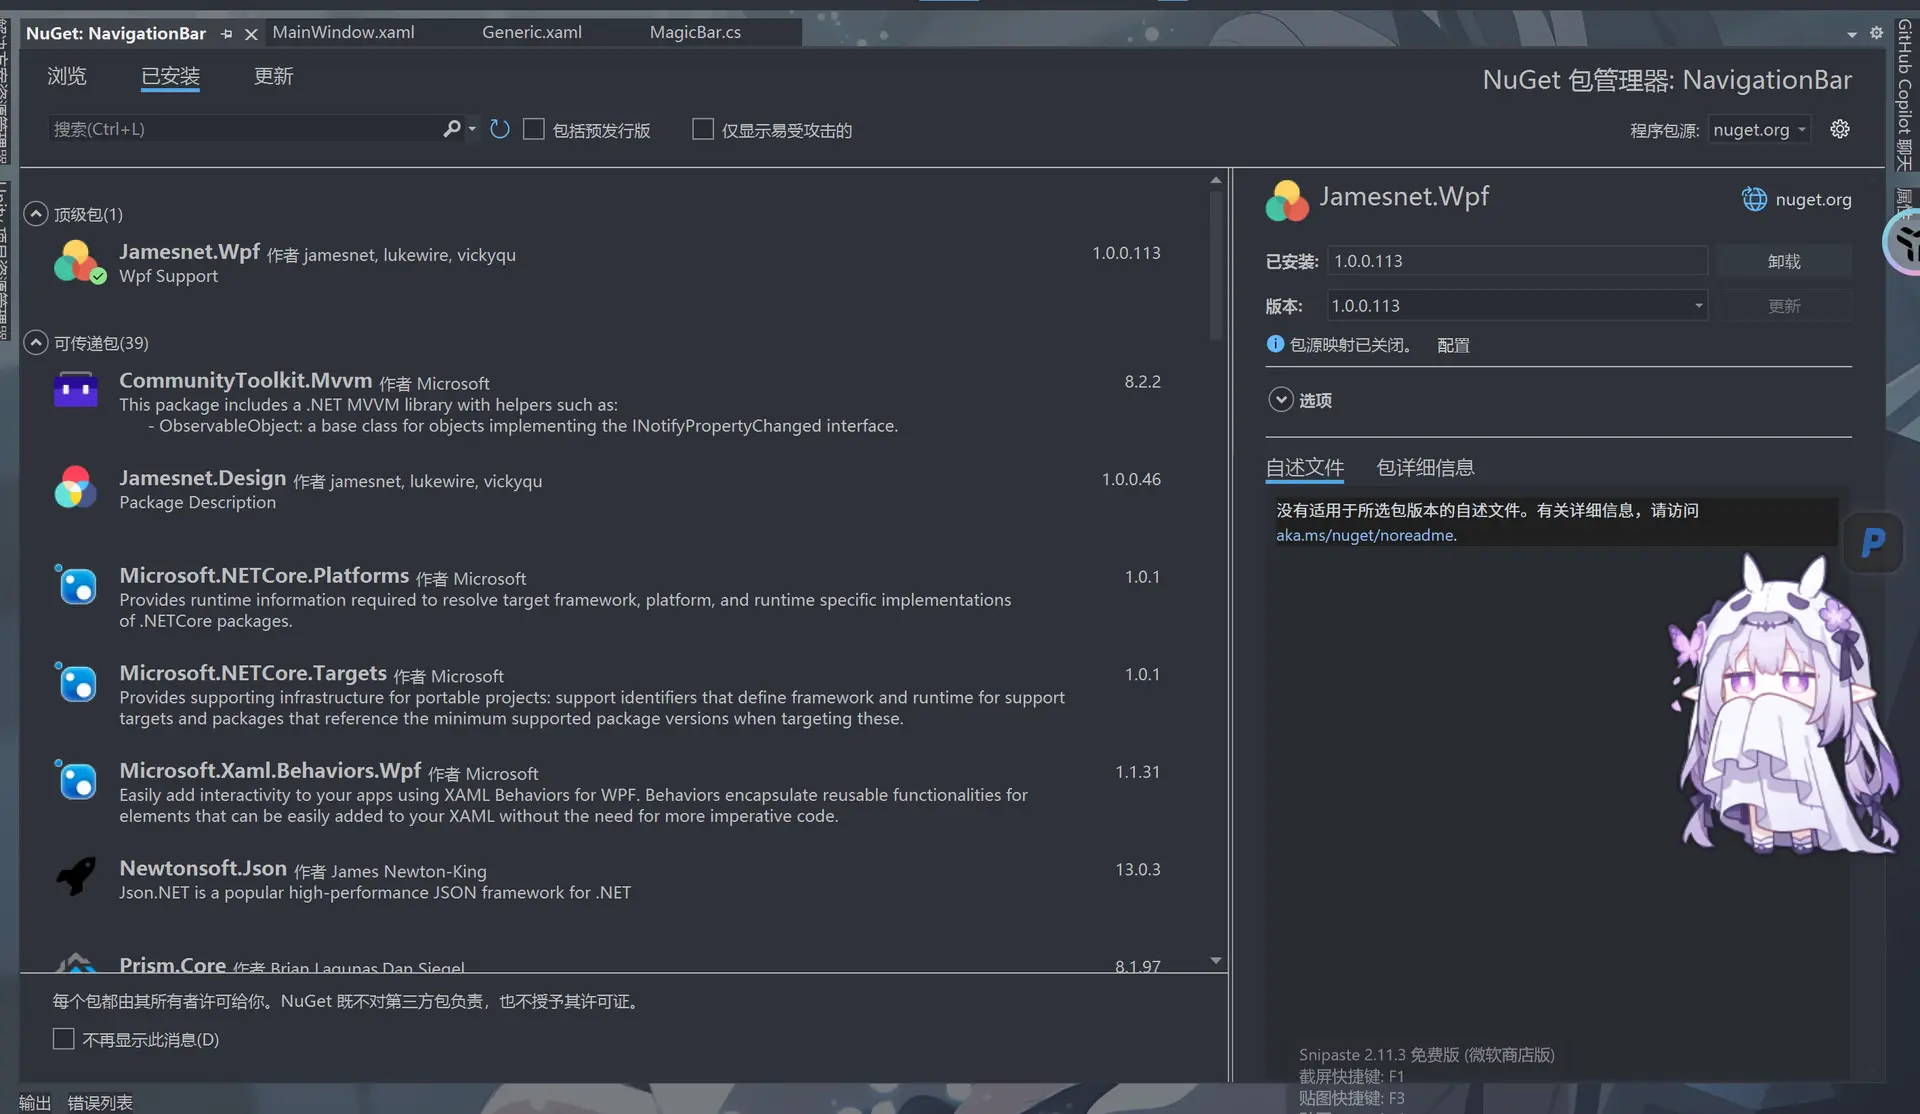Open the GitHub Copilot side panel tab
This screenshot has height=1114, width=1920.
(x=1904, y=95)
